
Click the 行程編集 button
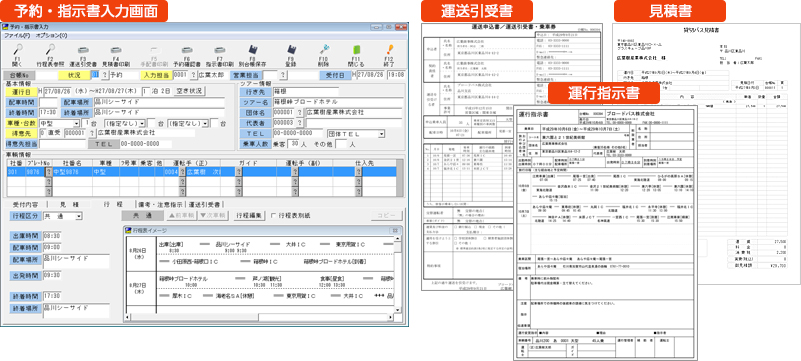pyautogui.click(x=249, y=215)
